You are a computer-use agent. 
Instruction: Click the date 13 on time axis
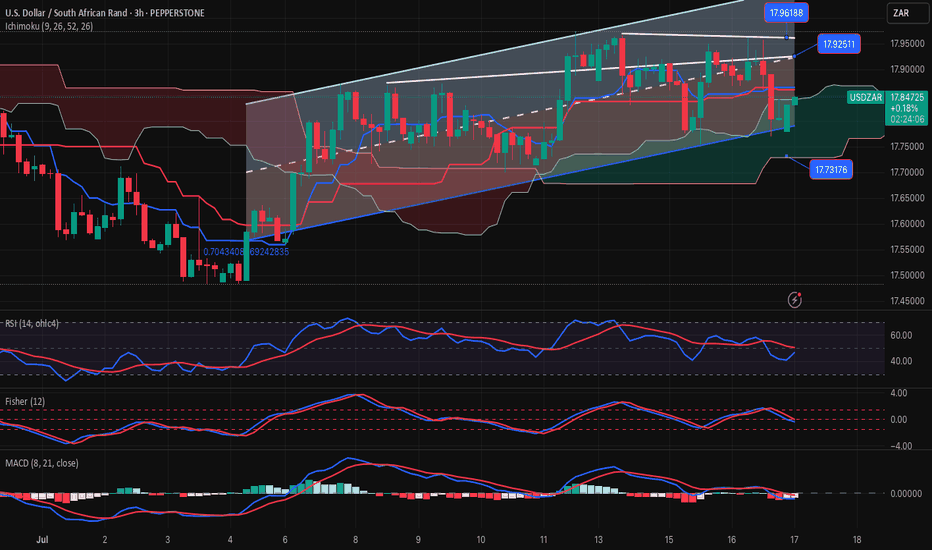[x=598, y=539]
